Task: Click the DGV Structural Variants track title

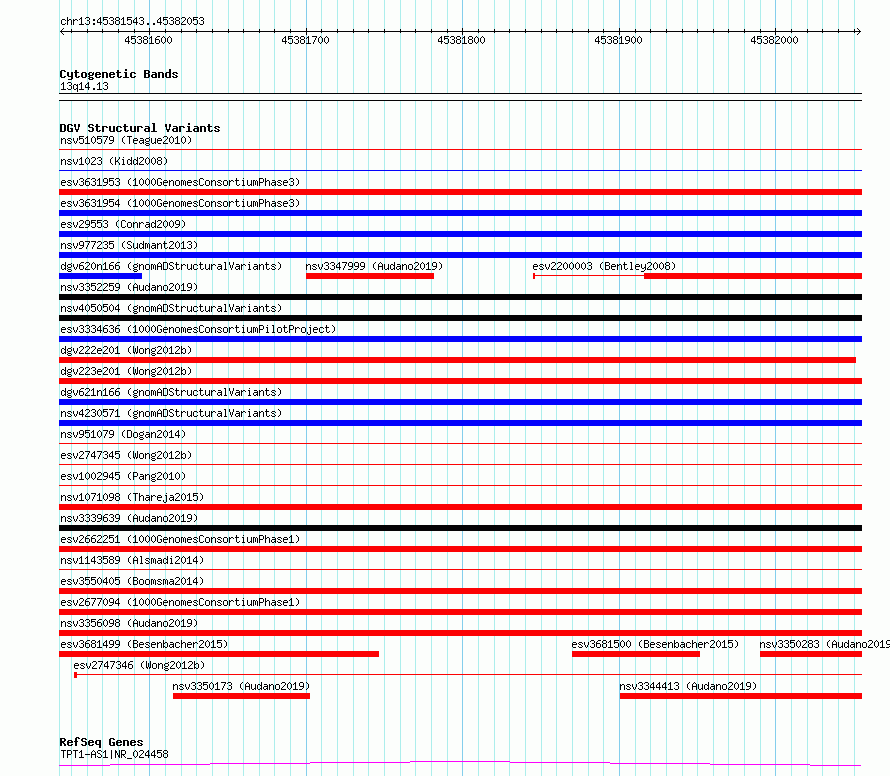Action: (x=140, y=128)
